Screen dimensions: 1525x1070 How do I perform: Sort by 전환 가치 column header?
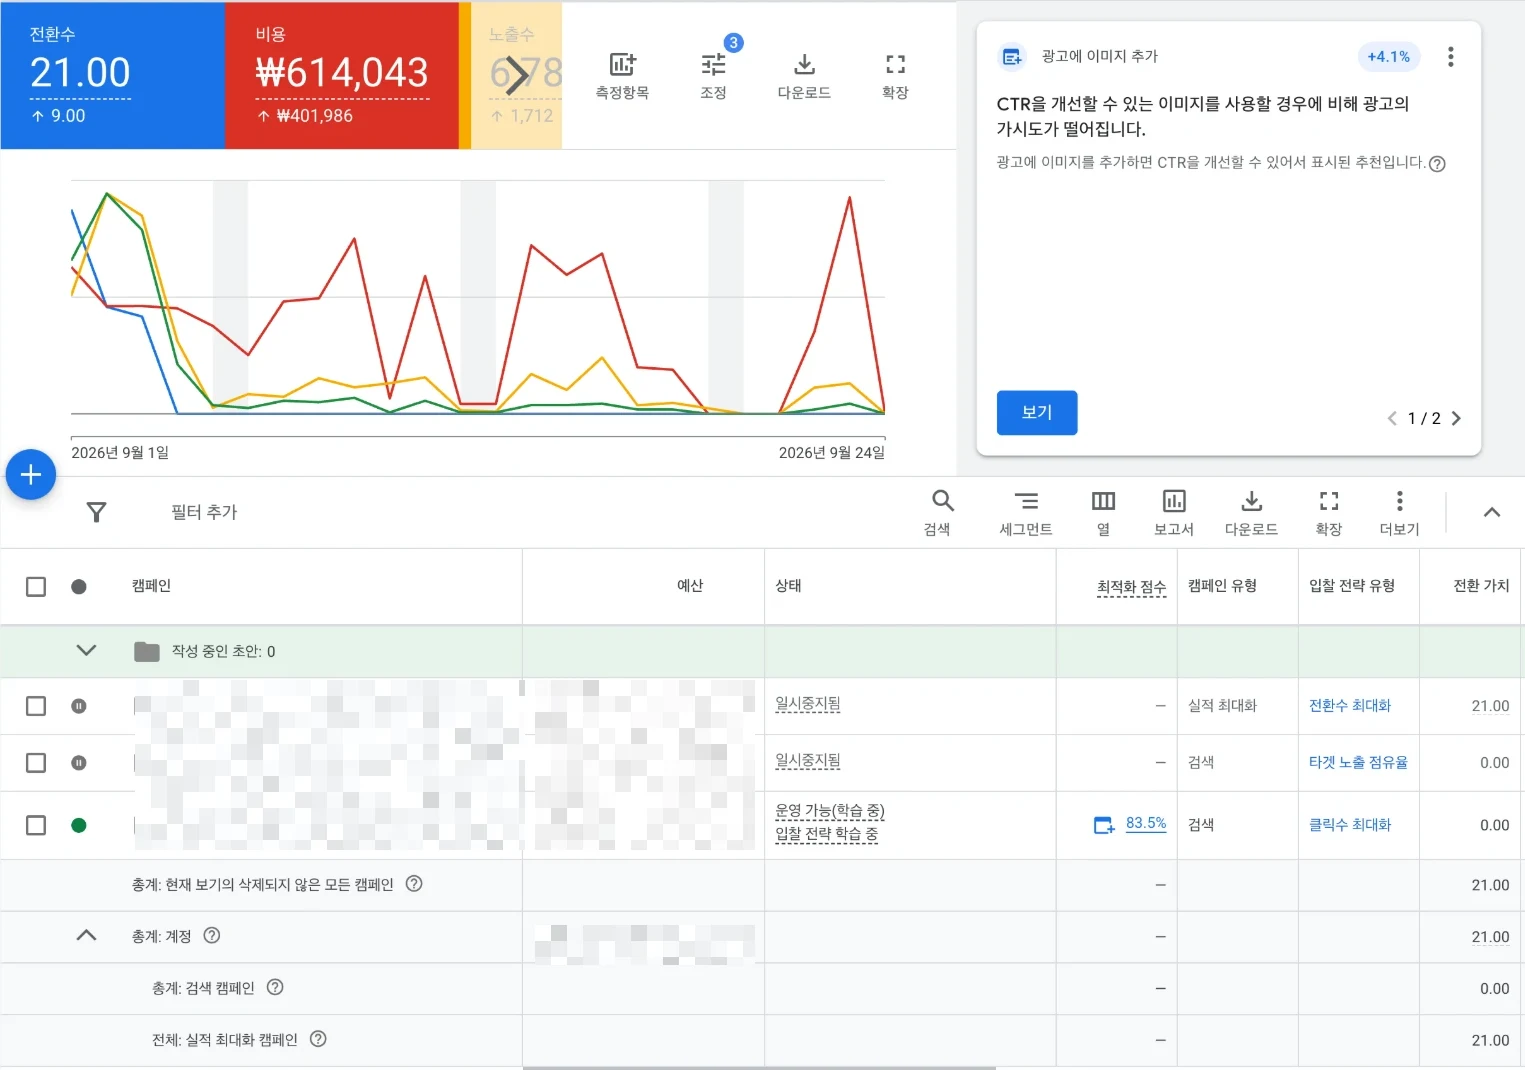(x=1481, y=586)
